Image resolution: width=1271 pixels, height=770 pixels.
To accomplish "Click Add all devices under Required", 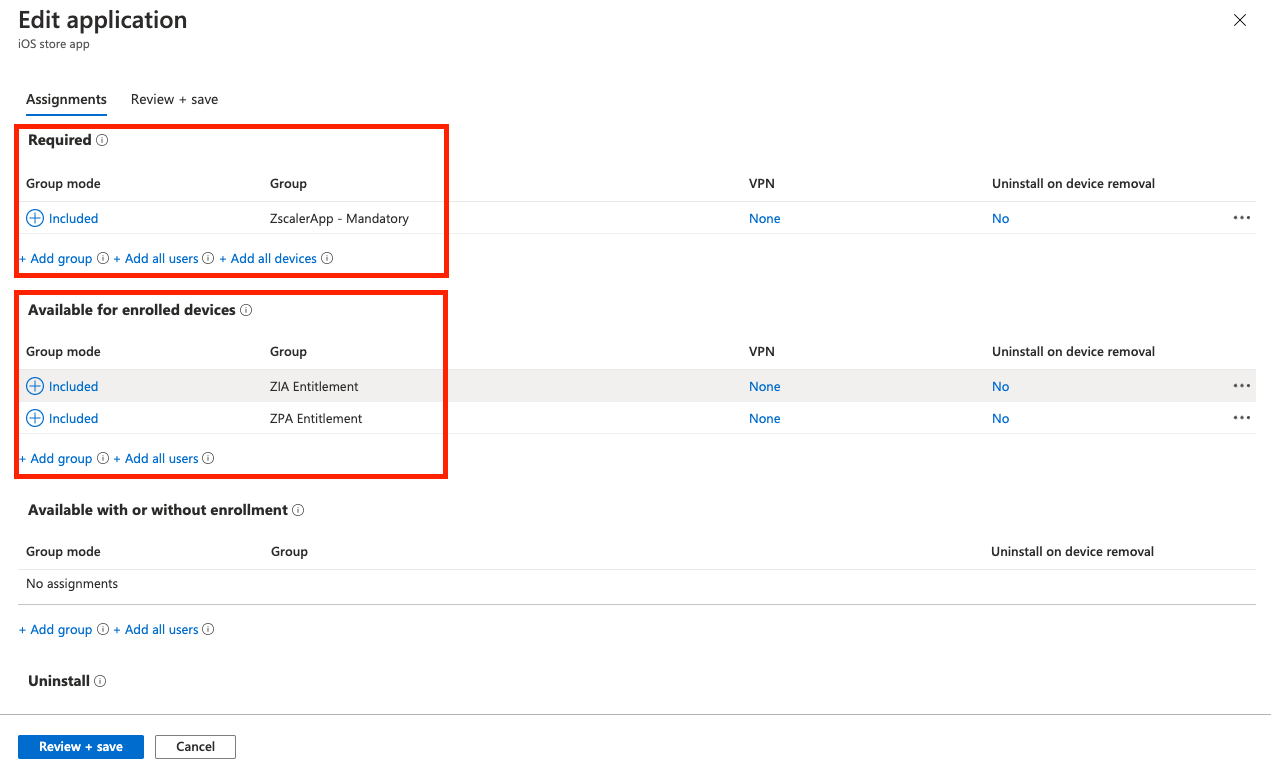I will pos(268,259).
